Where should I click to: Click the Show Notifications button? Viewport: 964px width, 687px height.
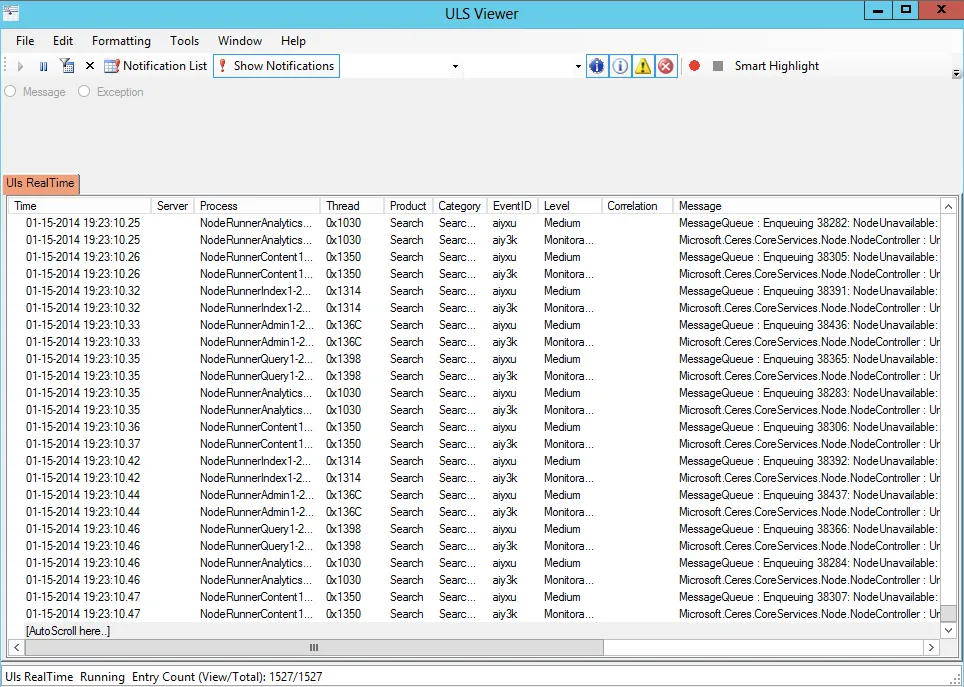[x=276, y=66]
